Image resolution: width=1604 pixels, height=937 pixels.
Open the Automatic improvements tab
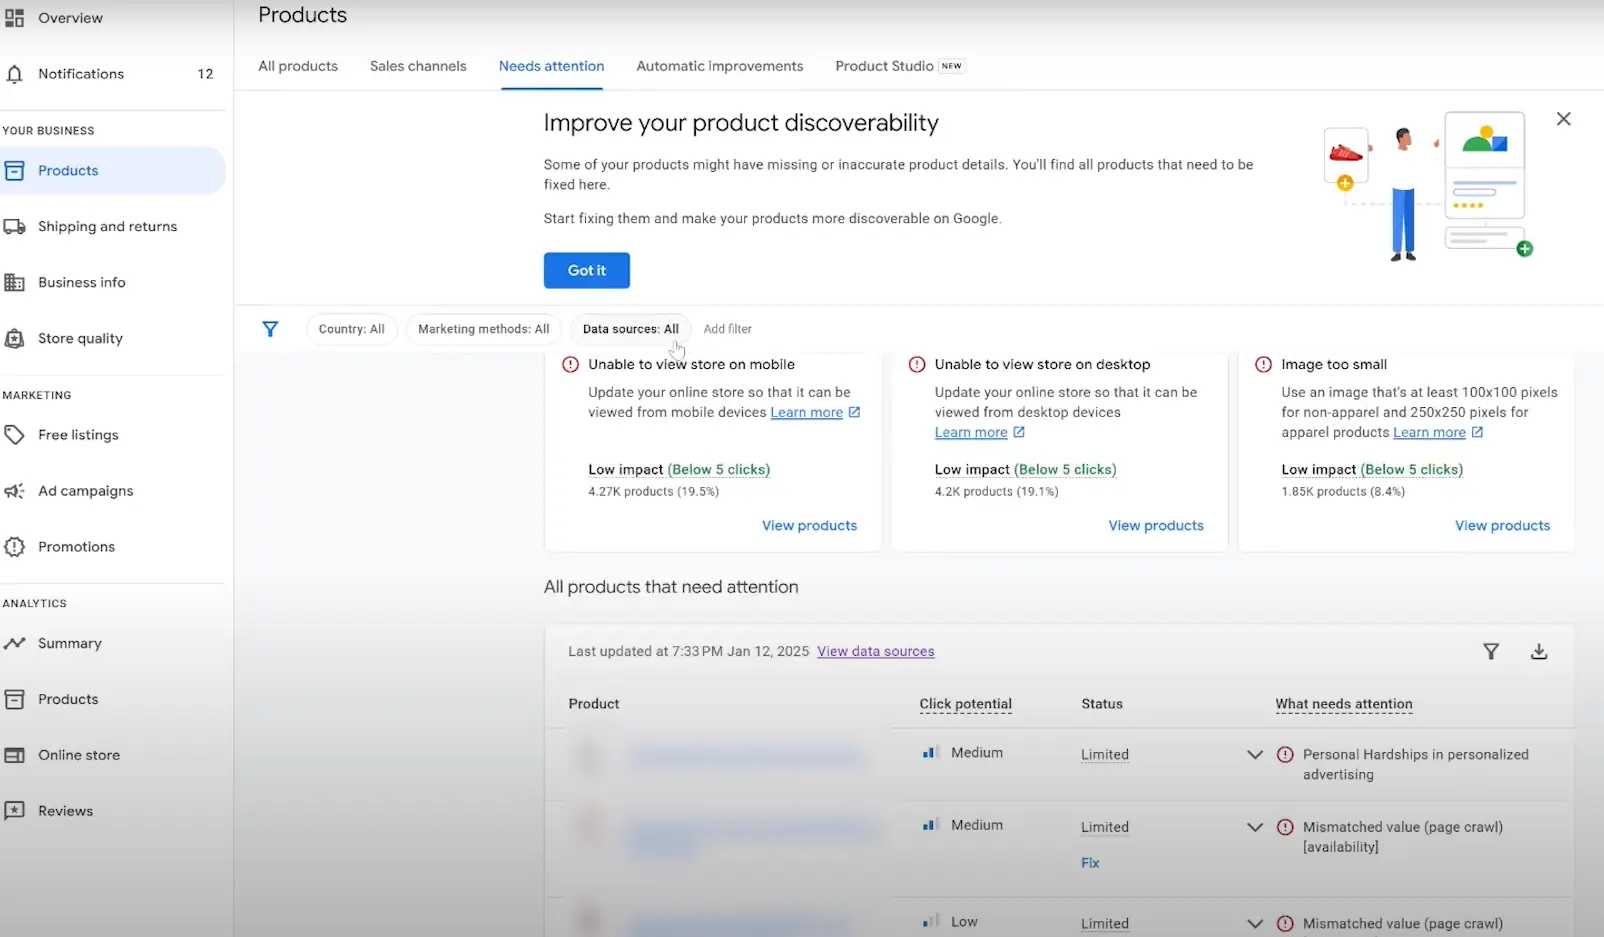[720, 66]
